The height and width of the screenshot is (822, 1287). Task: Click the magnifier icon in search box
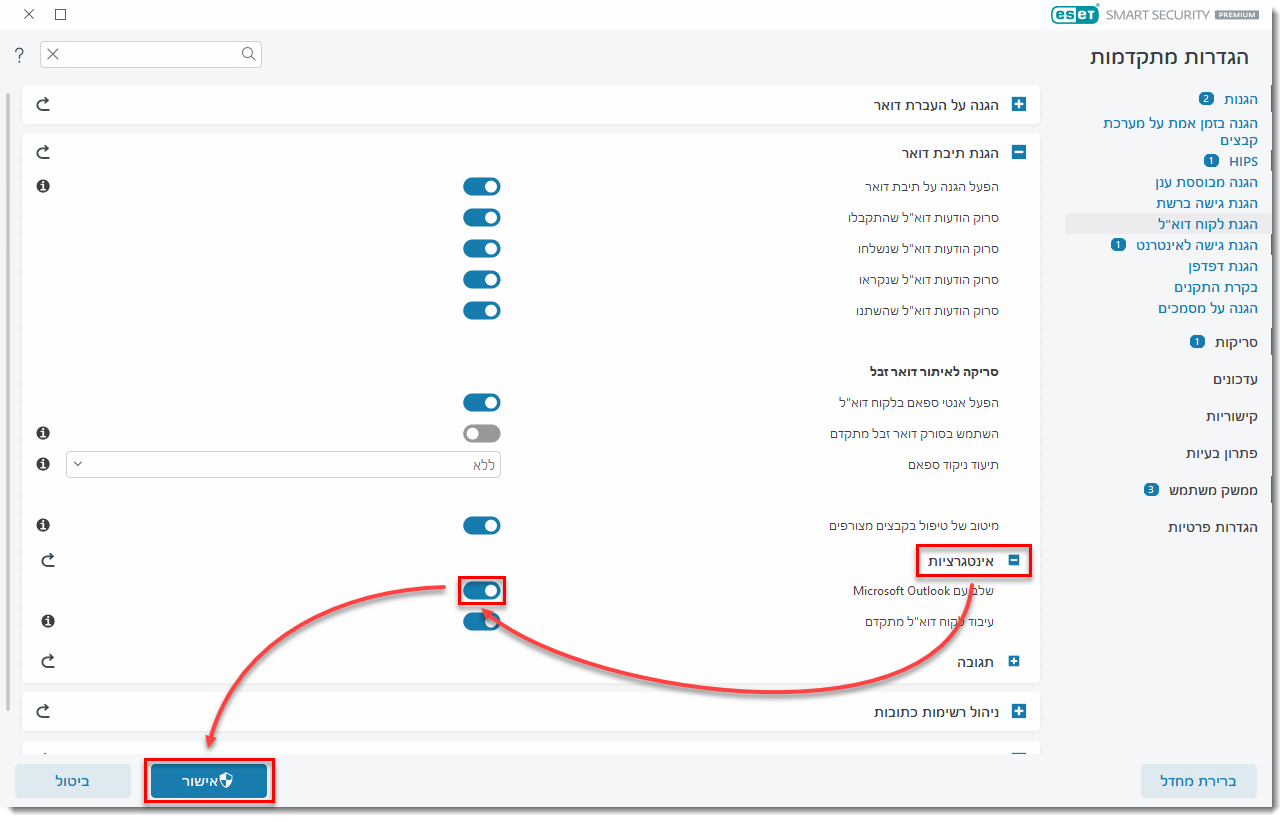pyautogui.click(x=248, y=54)
